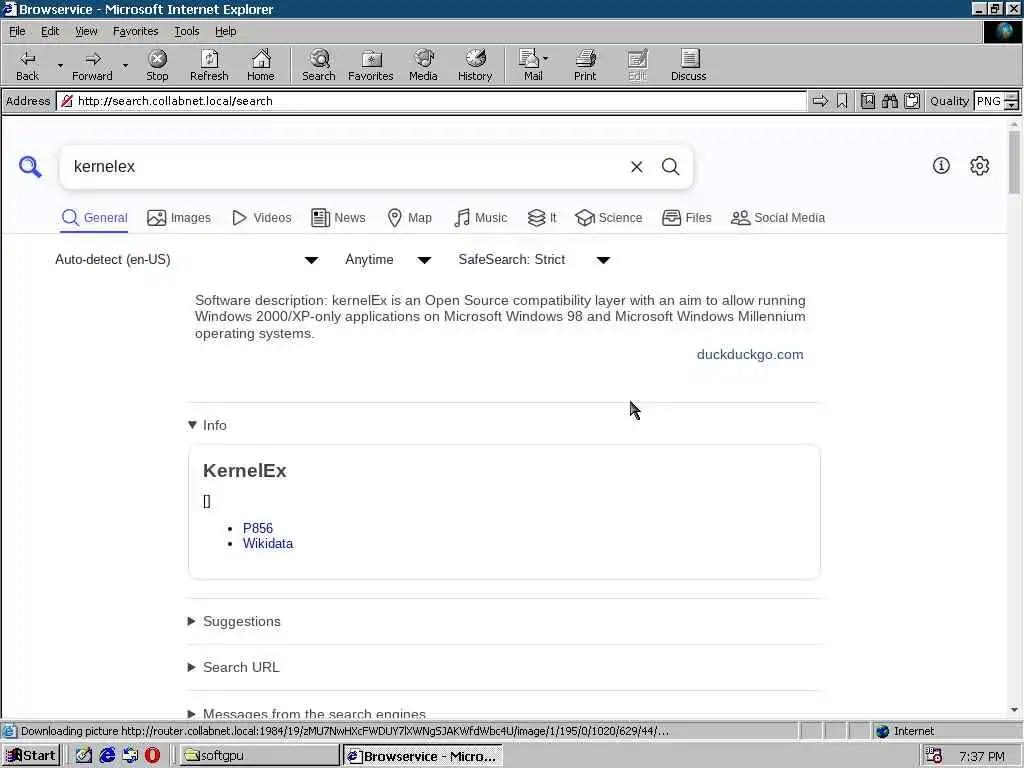1024x768 pixels.
Task: Open the Windows Start menu
Action: coord(31,756)
